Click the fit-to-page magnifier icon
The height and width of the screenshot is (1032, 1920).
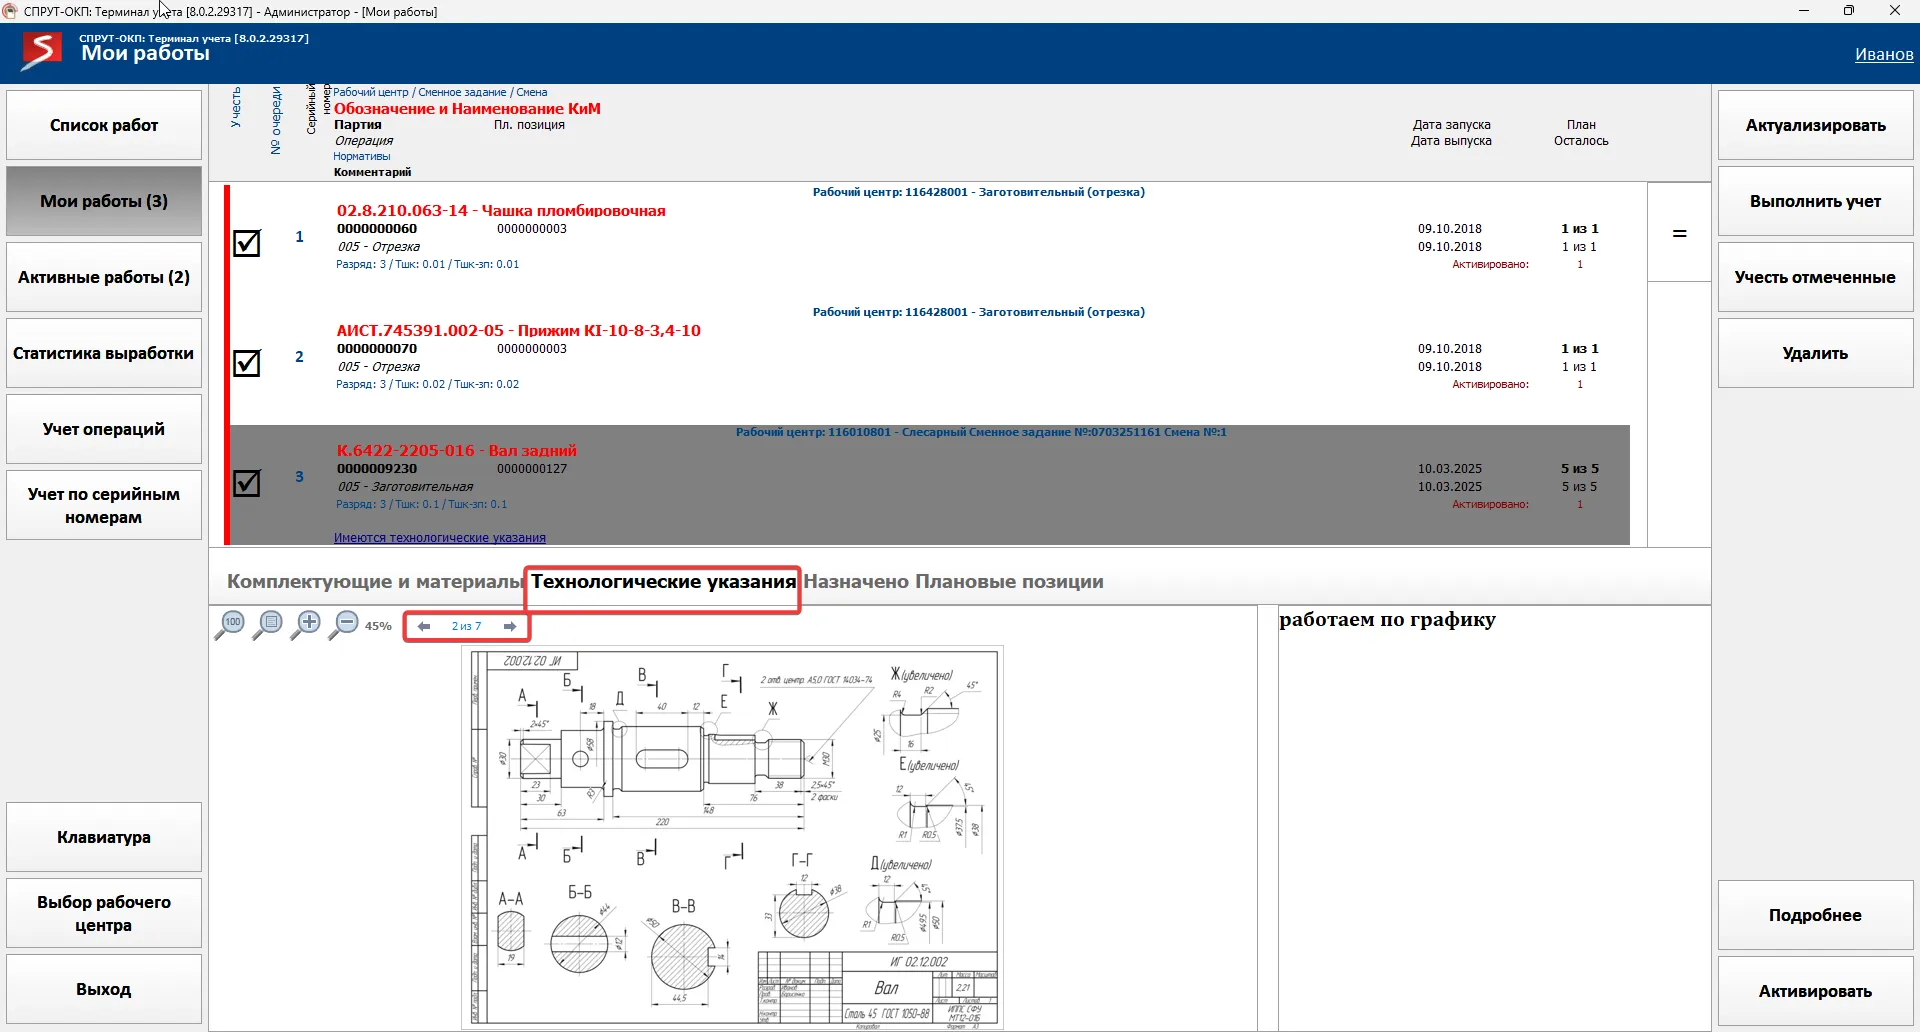(269, 625)
